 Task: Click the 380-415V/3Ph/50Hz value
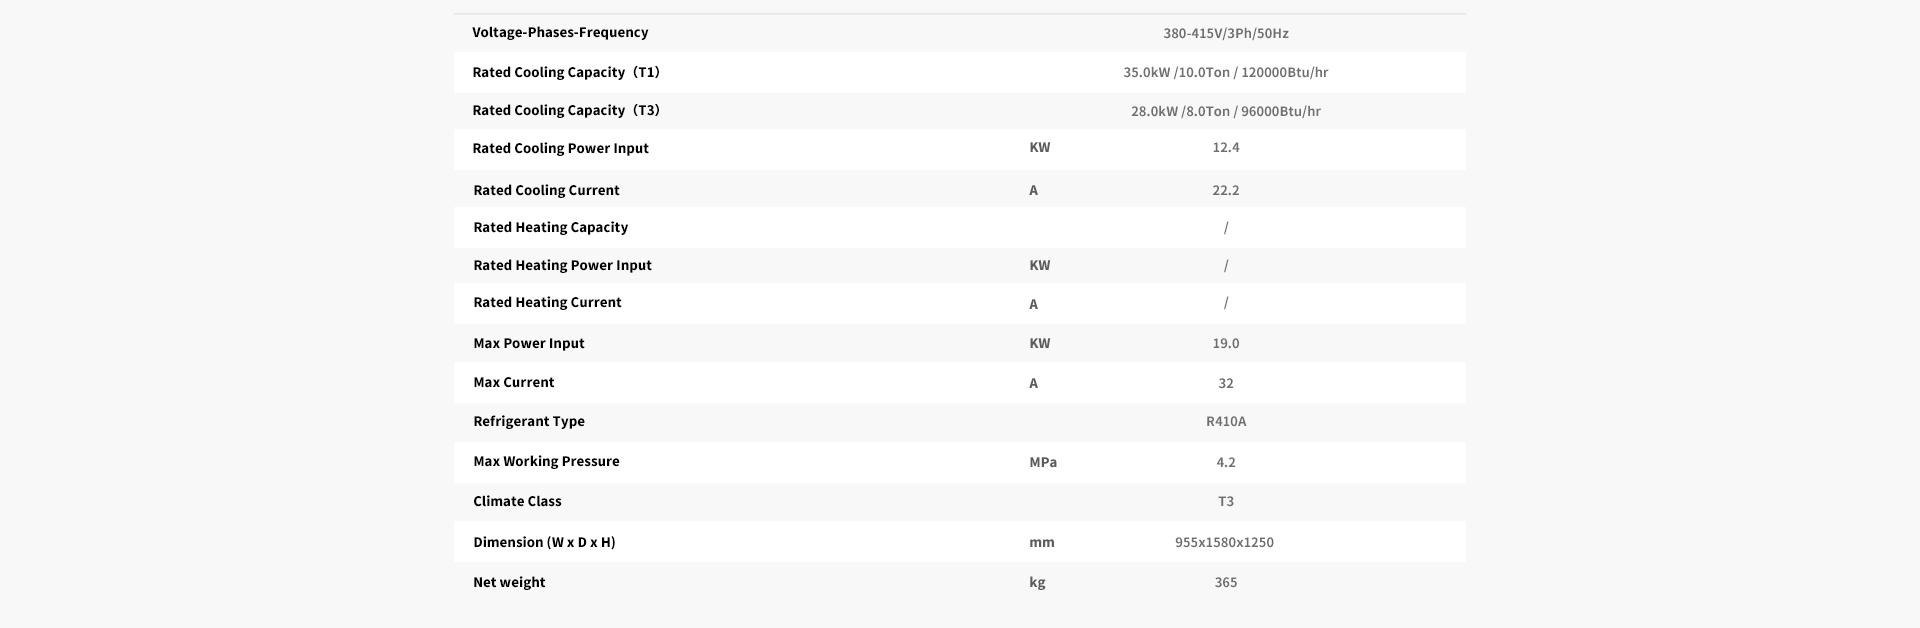[x=1226, y=33]
